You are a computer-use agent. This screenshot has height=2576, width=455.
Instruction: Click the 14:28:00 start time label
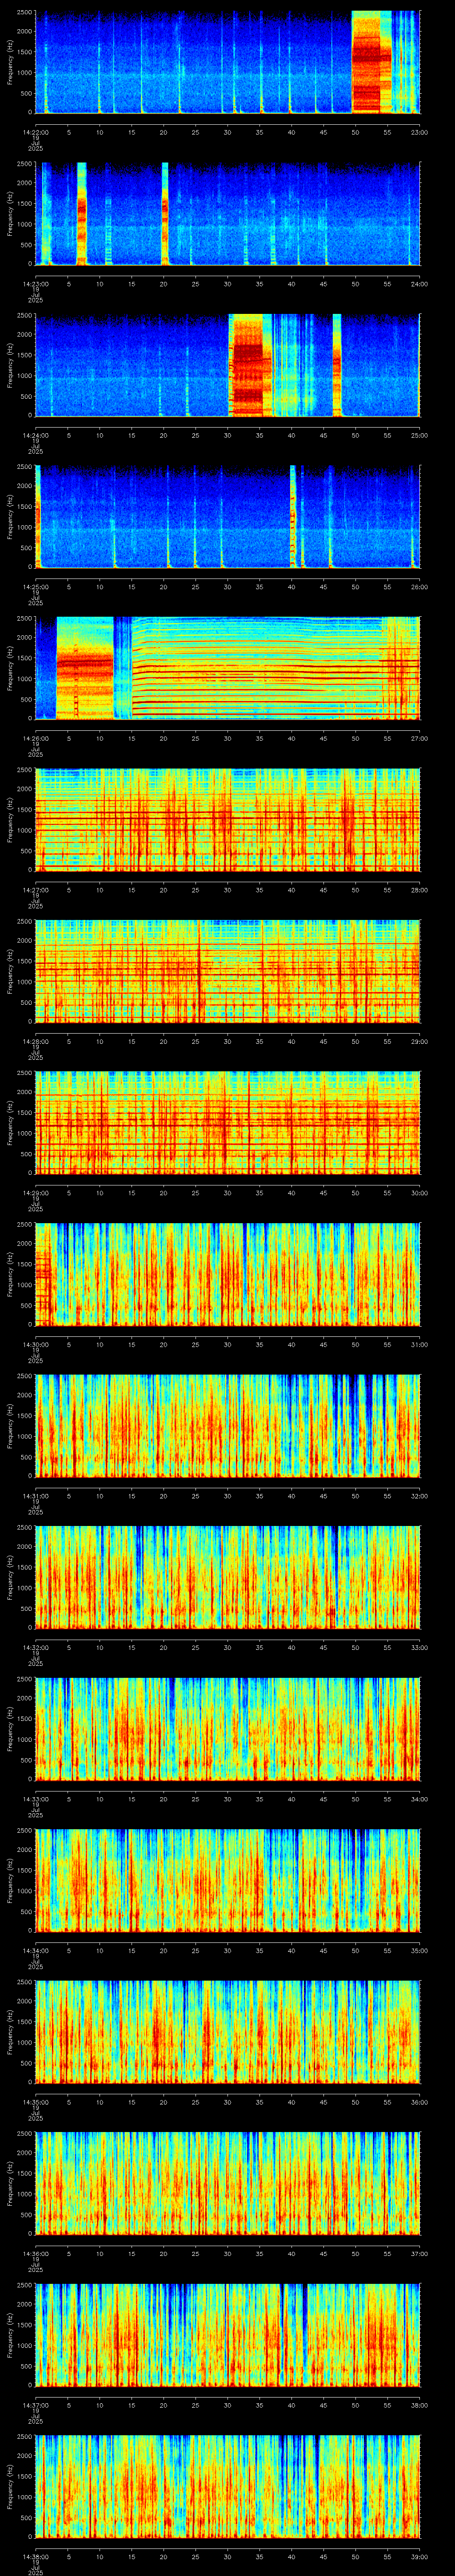[35, 1041]
